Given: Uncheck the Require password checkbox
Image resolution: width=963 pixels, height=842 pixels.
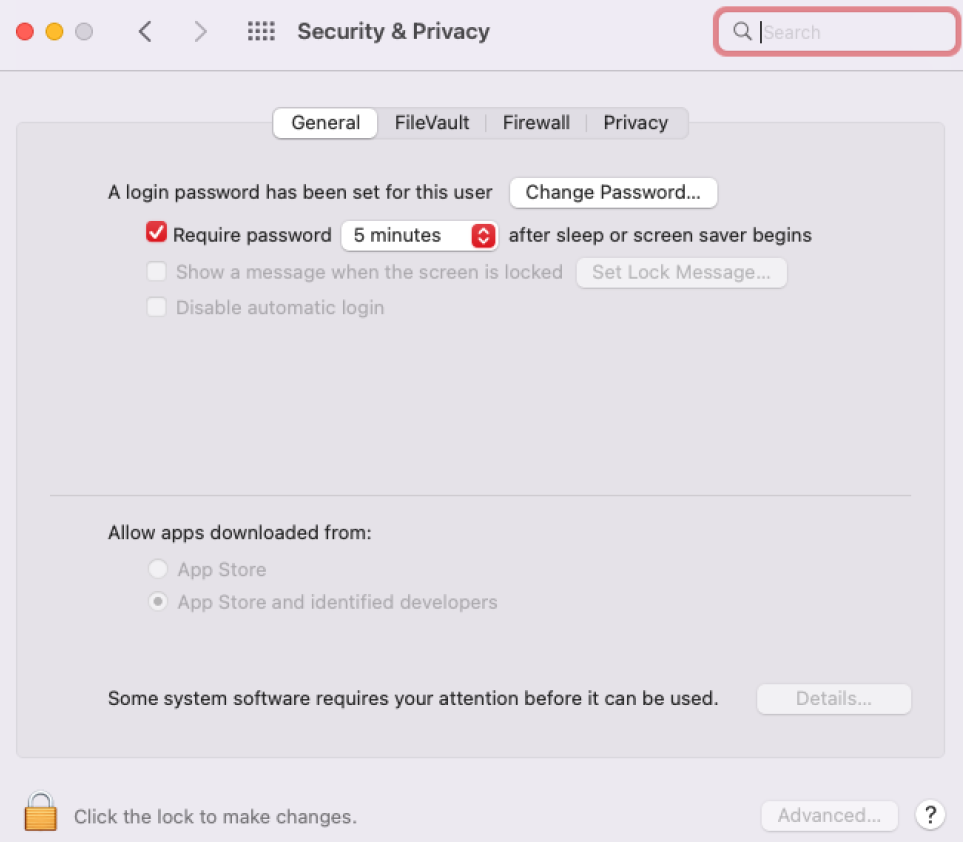Looking at the screenshot, I should tap(156, 234).
